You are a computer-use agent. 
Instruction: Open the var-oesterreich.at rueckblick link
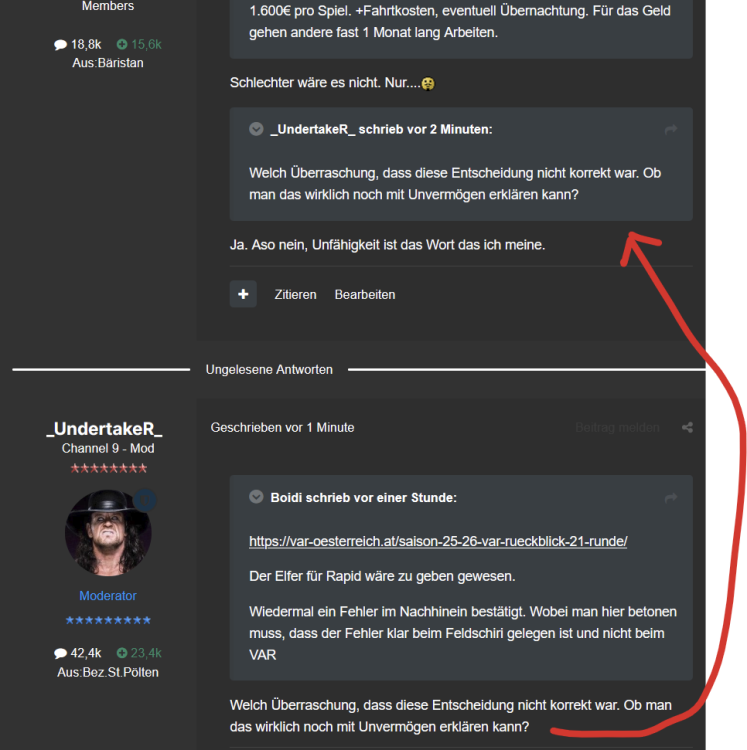438,541
